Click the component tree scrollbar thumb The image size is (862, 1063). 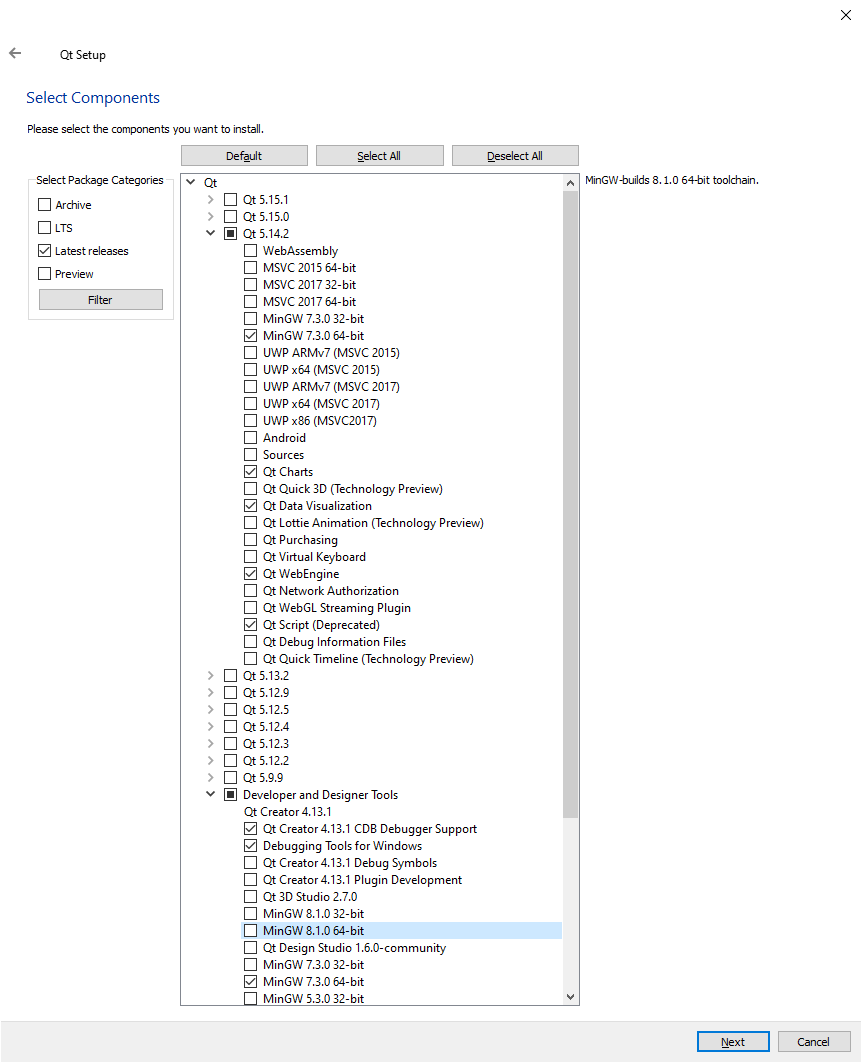(x=571, y=504)
